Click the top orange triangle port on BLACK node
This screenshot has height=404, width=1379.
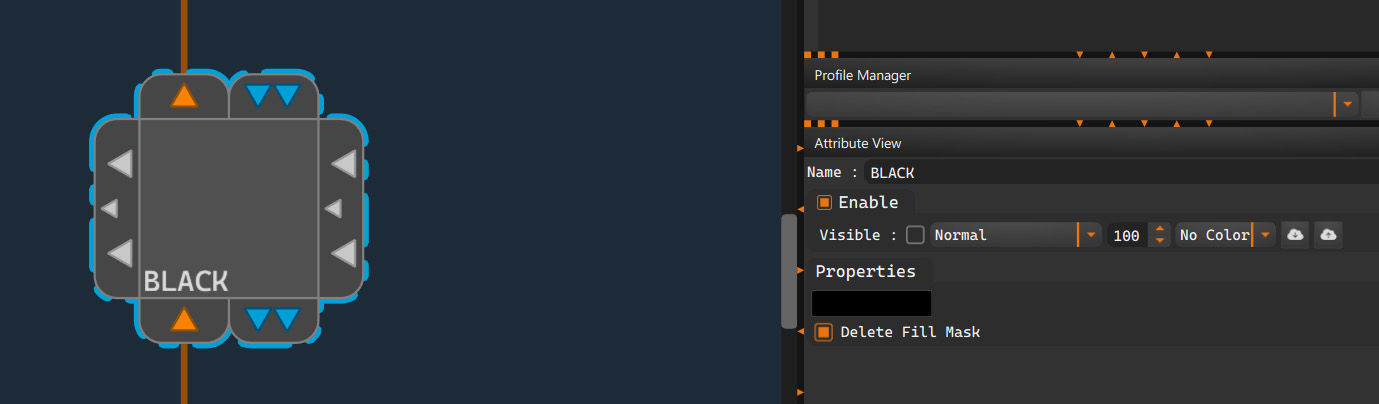tap(183, 96)
